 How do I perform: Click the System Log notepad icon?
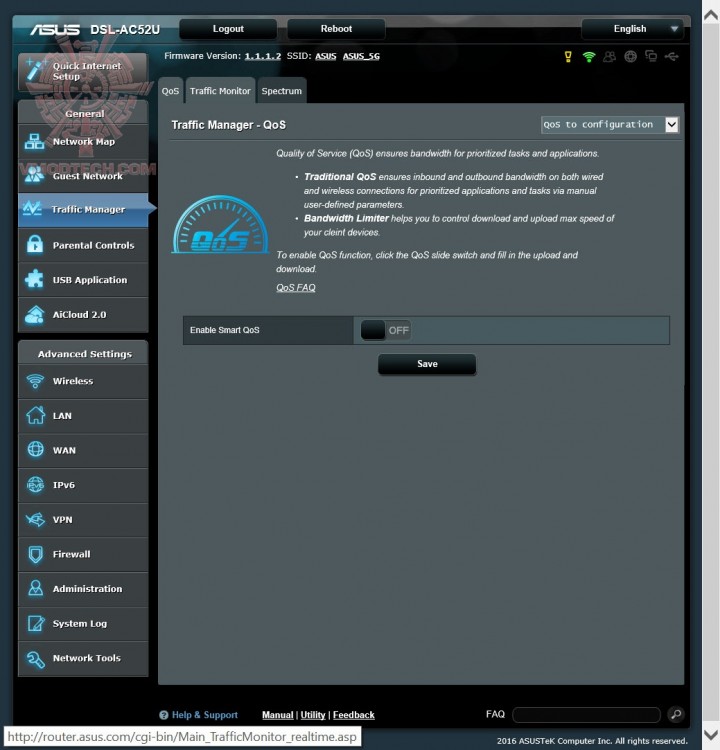(35, 623)
